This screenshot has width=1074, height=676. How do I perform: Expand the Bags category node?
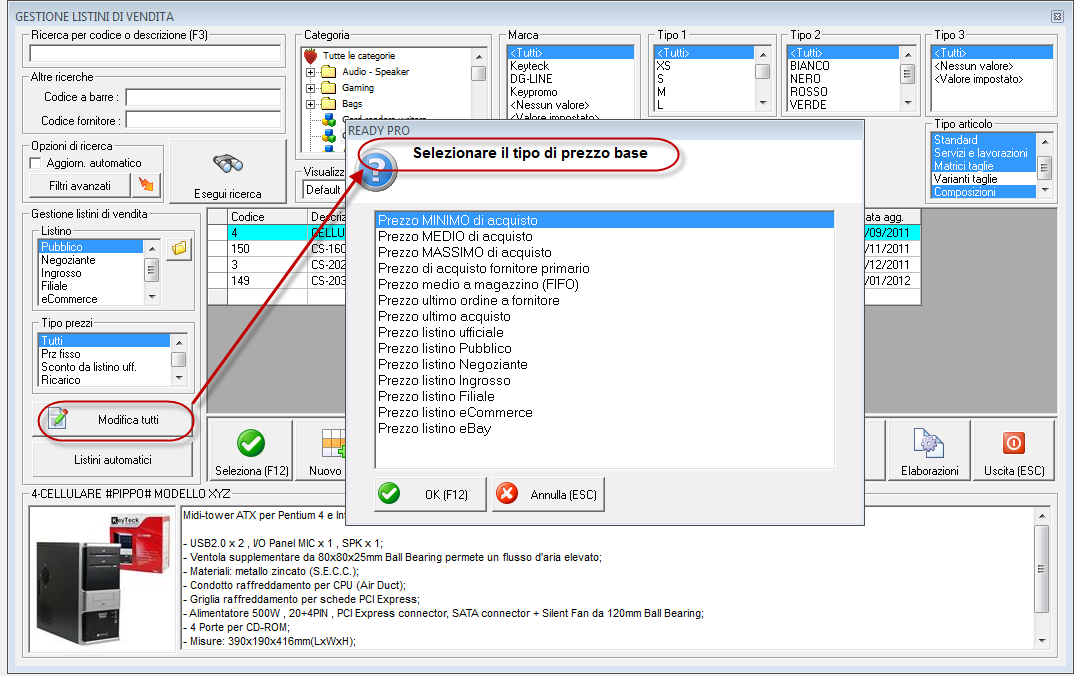pos(310,103)
